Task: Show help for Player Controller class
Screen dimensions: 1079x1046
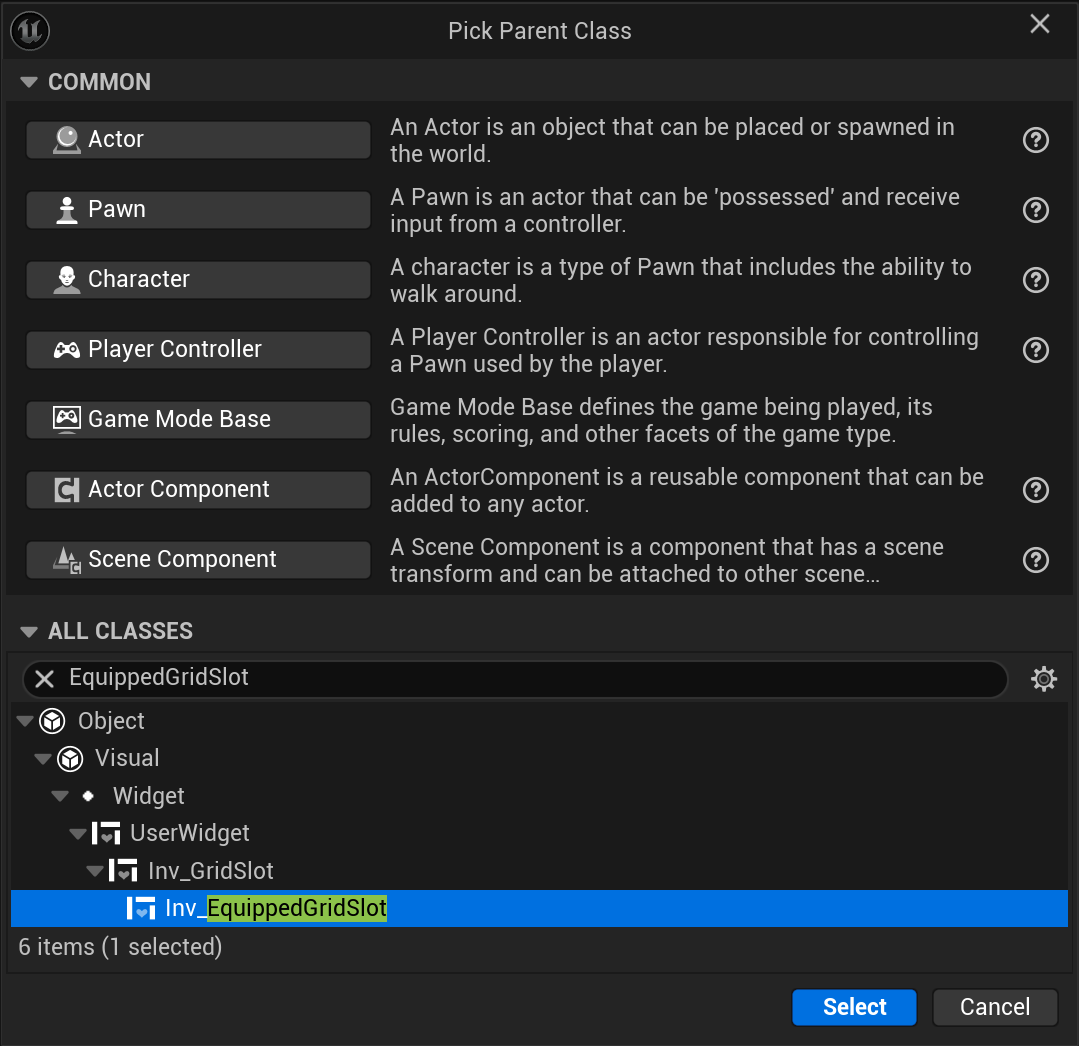Action: pos(1036,350)
